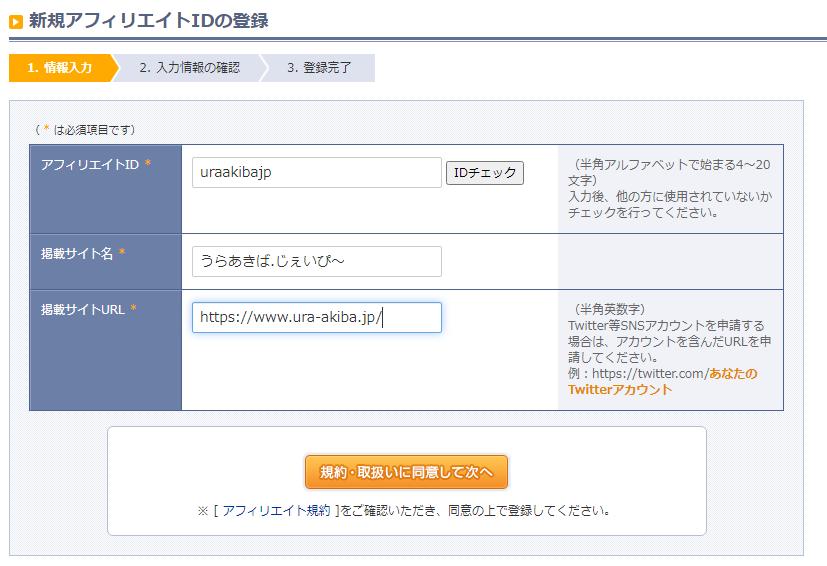Click the asterisk next to 掲載サイトURL
Screen dimensions: 827x566
[133, 308]
